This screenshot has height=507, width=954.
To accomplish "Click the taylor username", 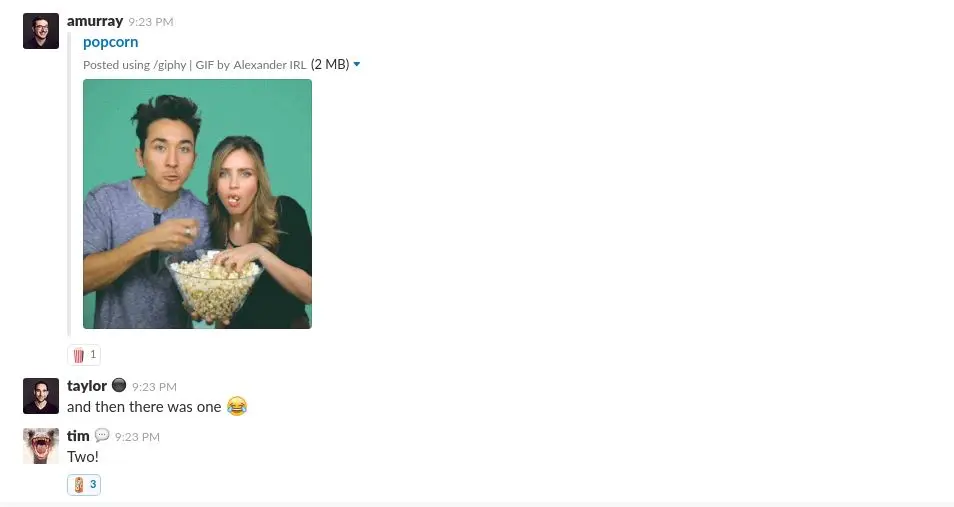I will pos(87,386).
